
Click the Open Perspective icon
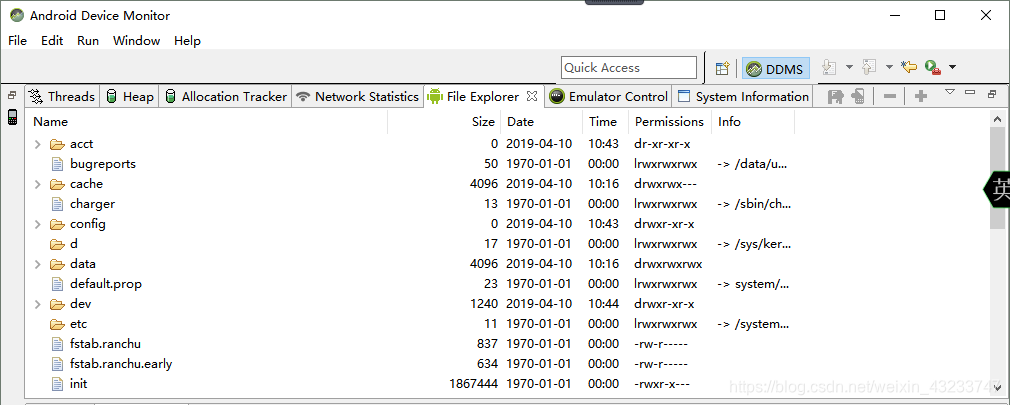(722, 68)
